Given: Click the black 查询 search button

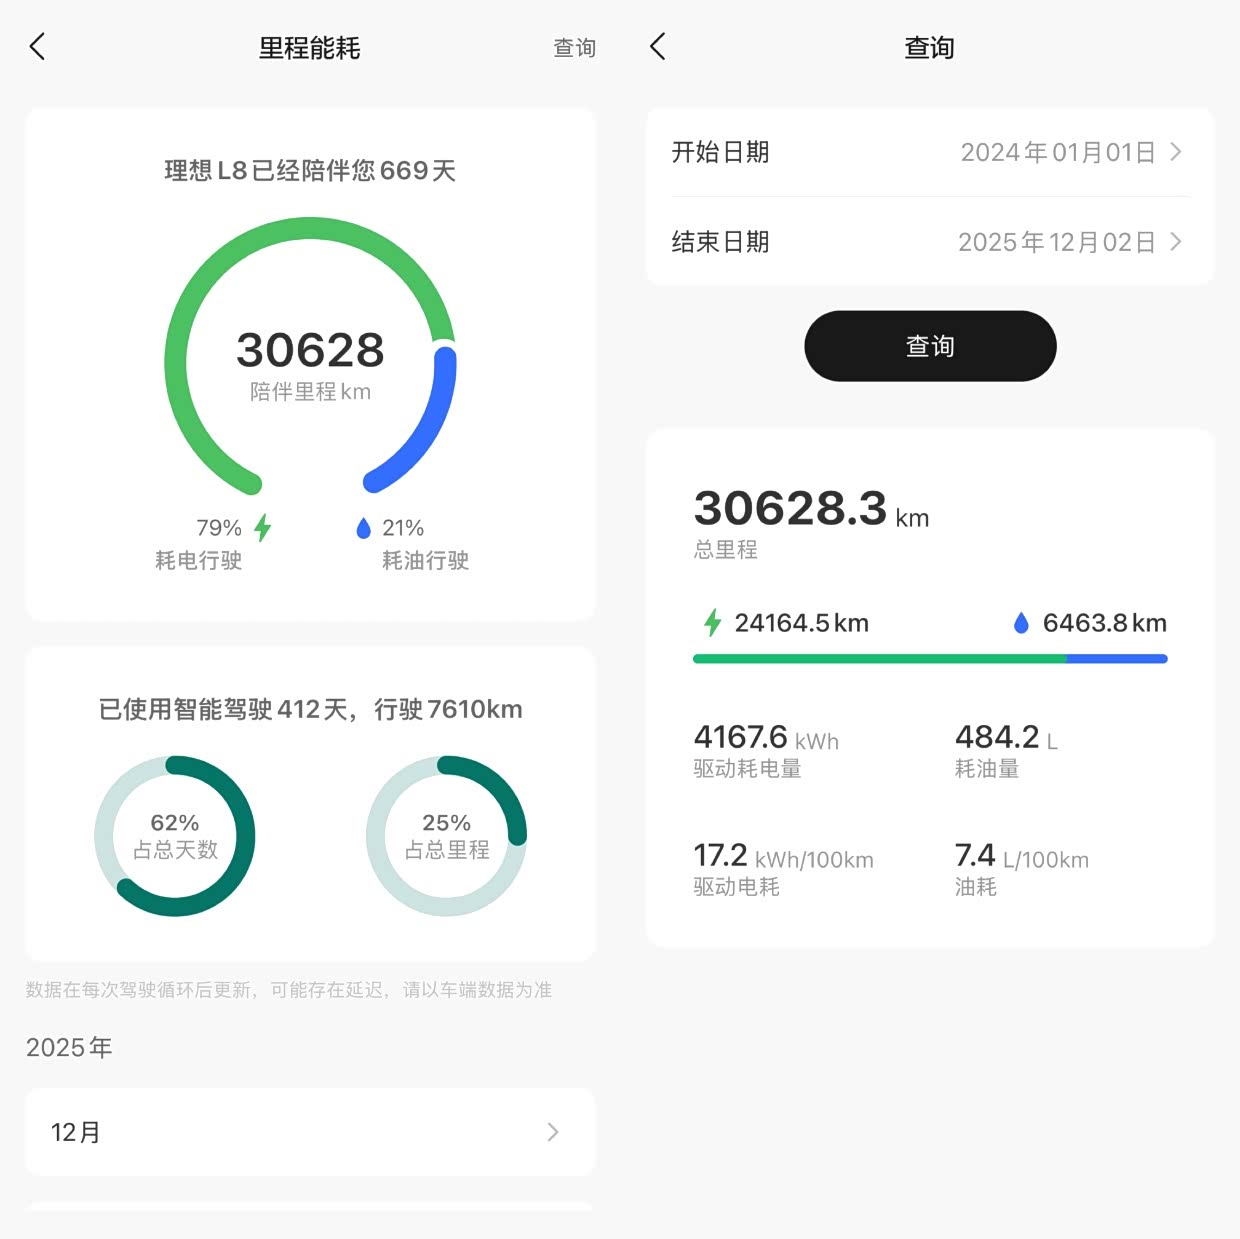Looking at the screenshot, I should click(x=930, y=346).
